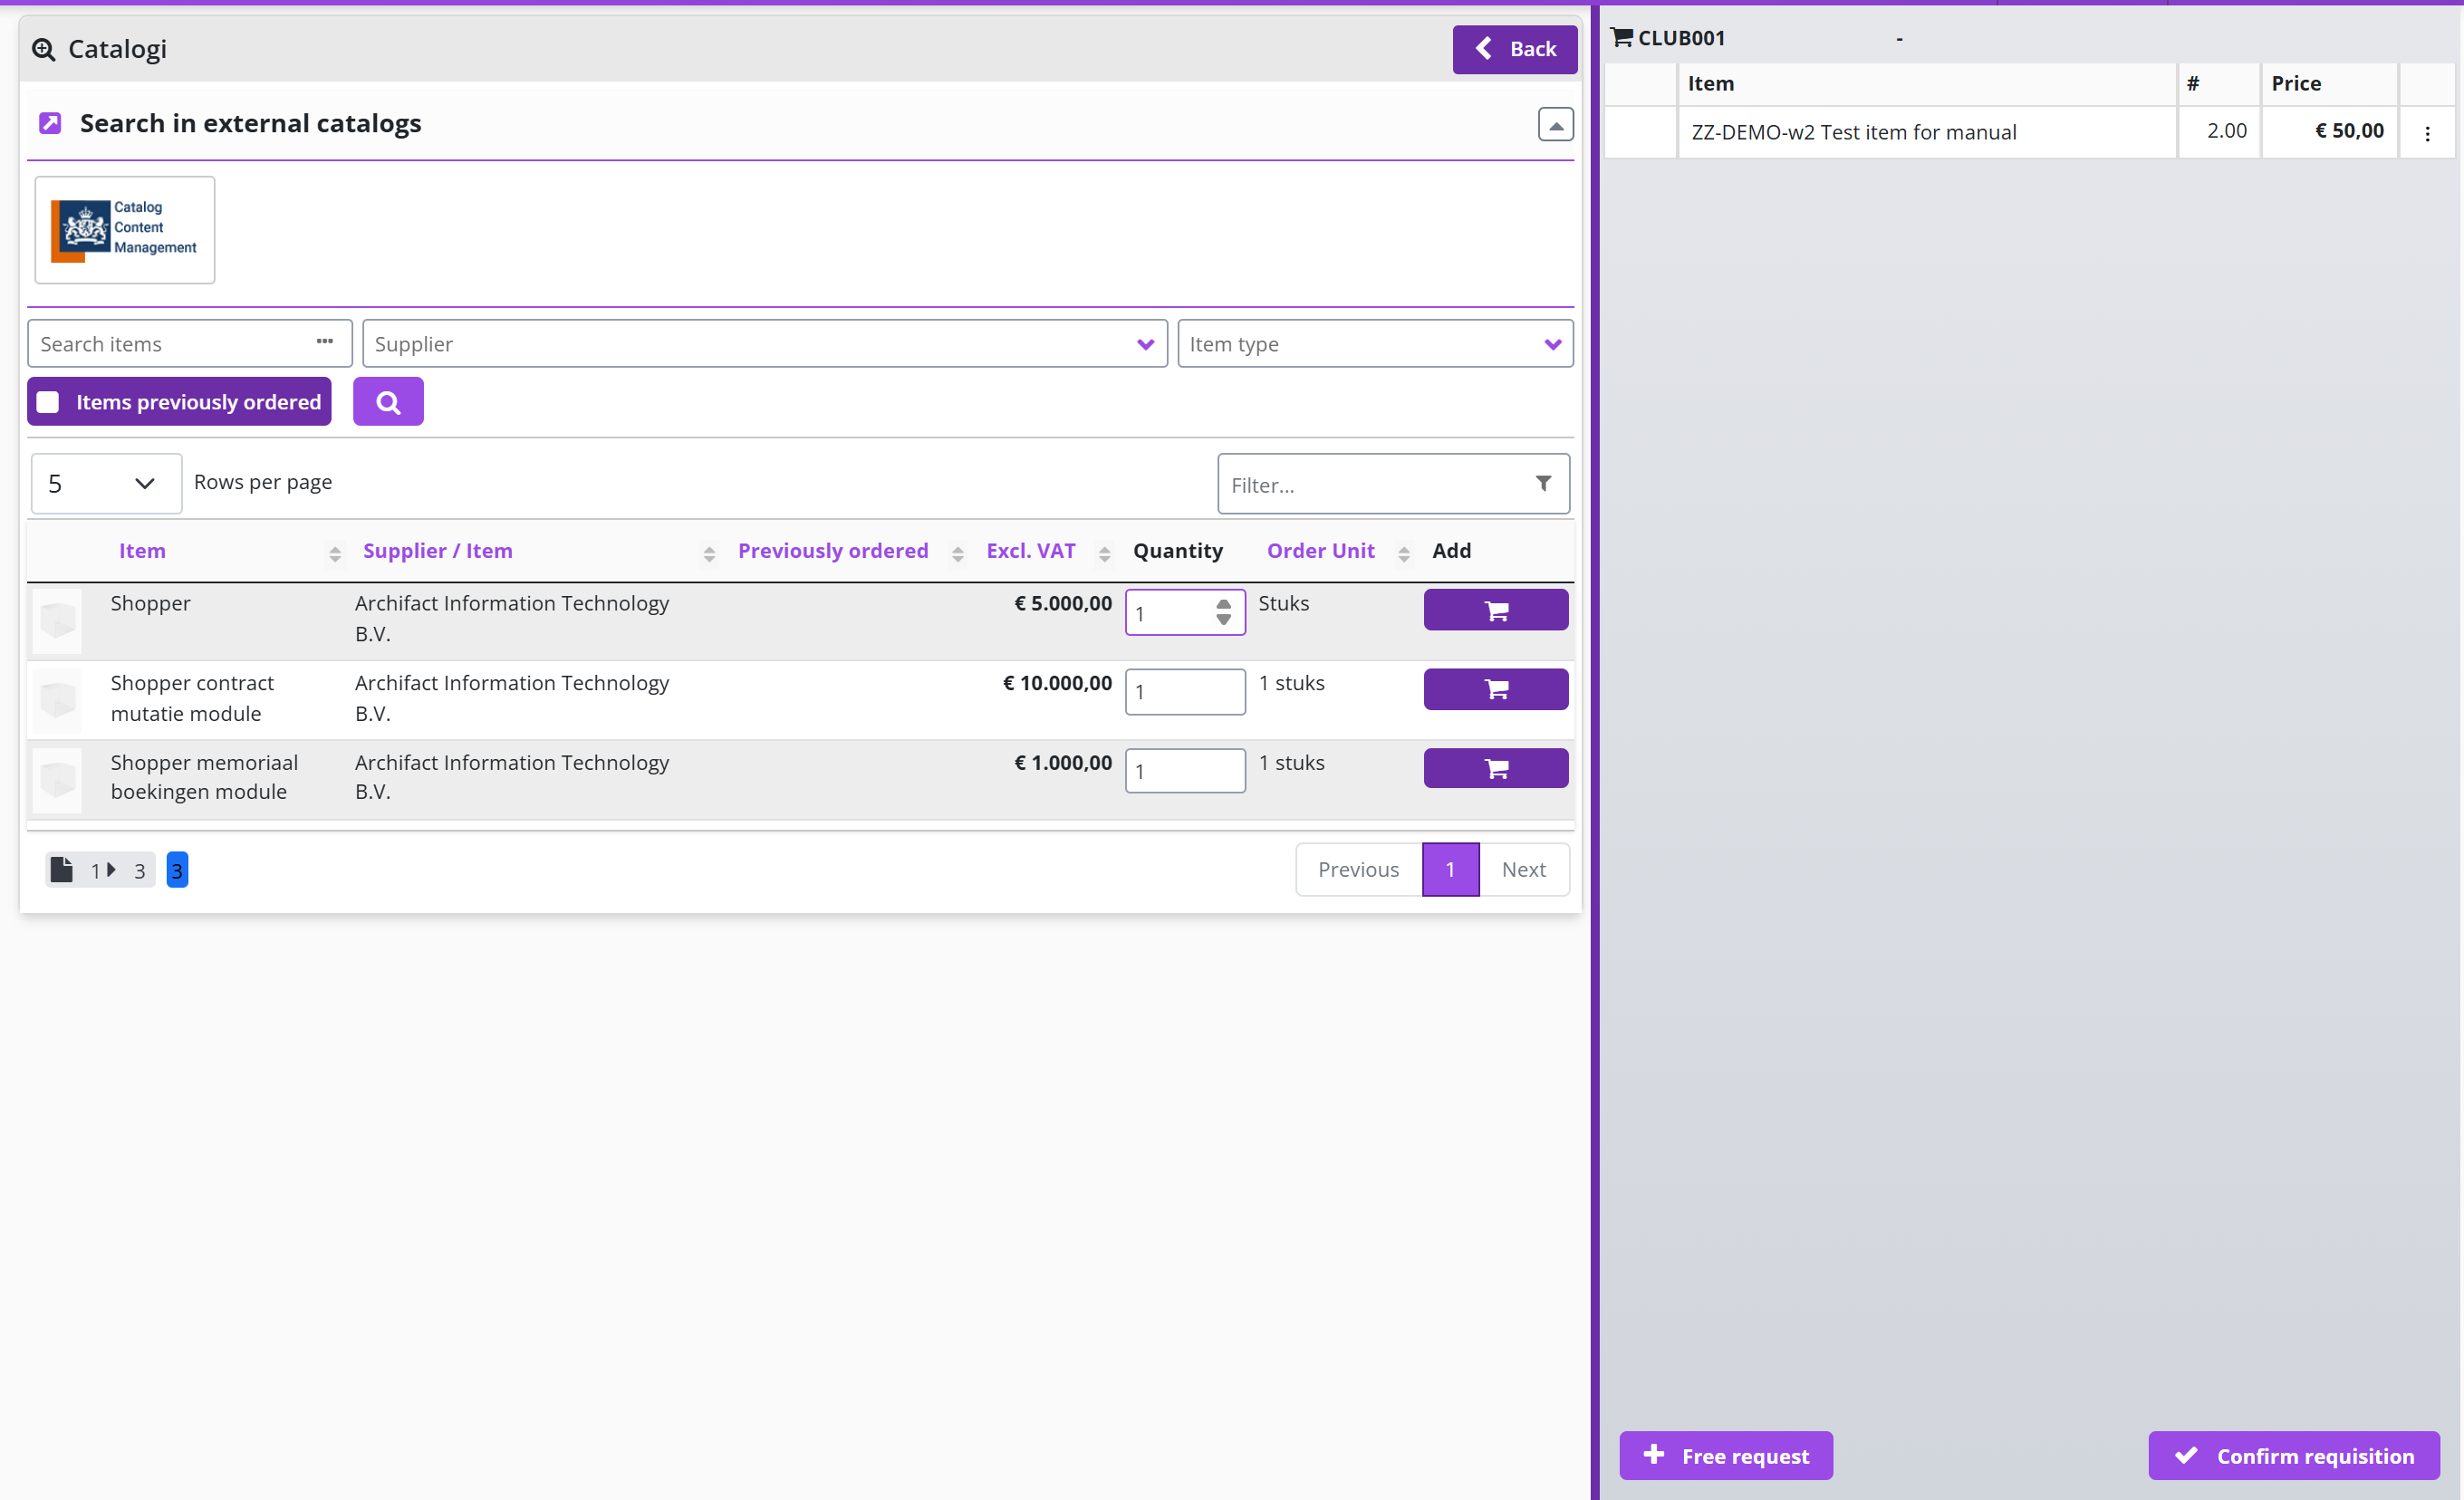Click the Previous page button
2464x1500 pixels.
[x=1358, y=870]
